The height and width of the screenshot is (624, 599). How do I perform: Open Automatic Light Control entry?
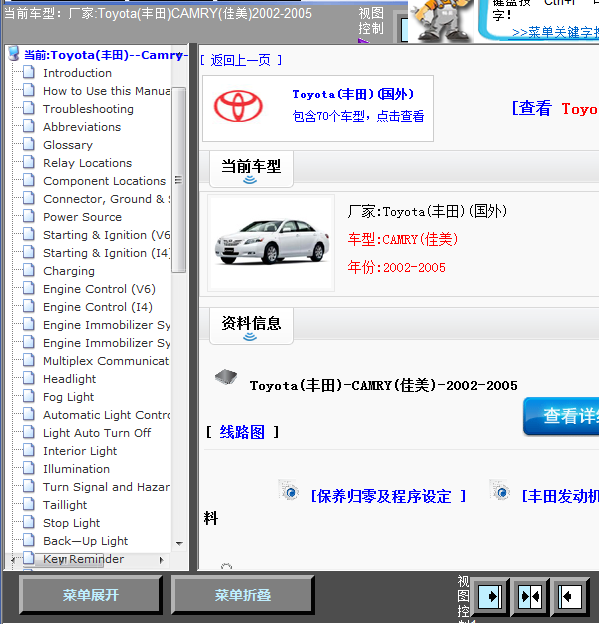107,415
